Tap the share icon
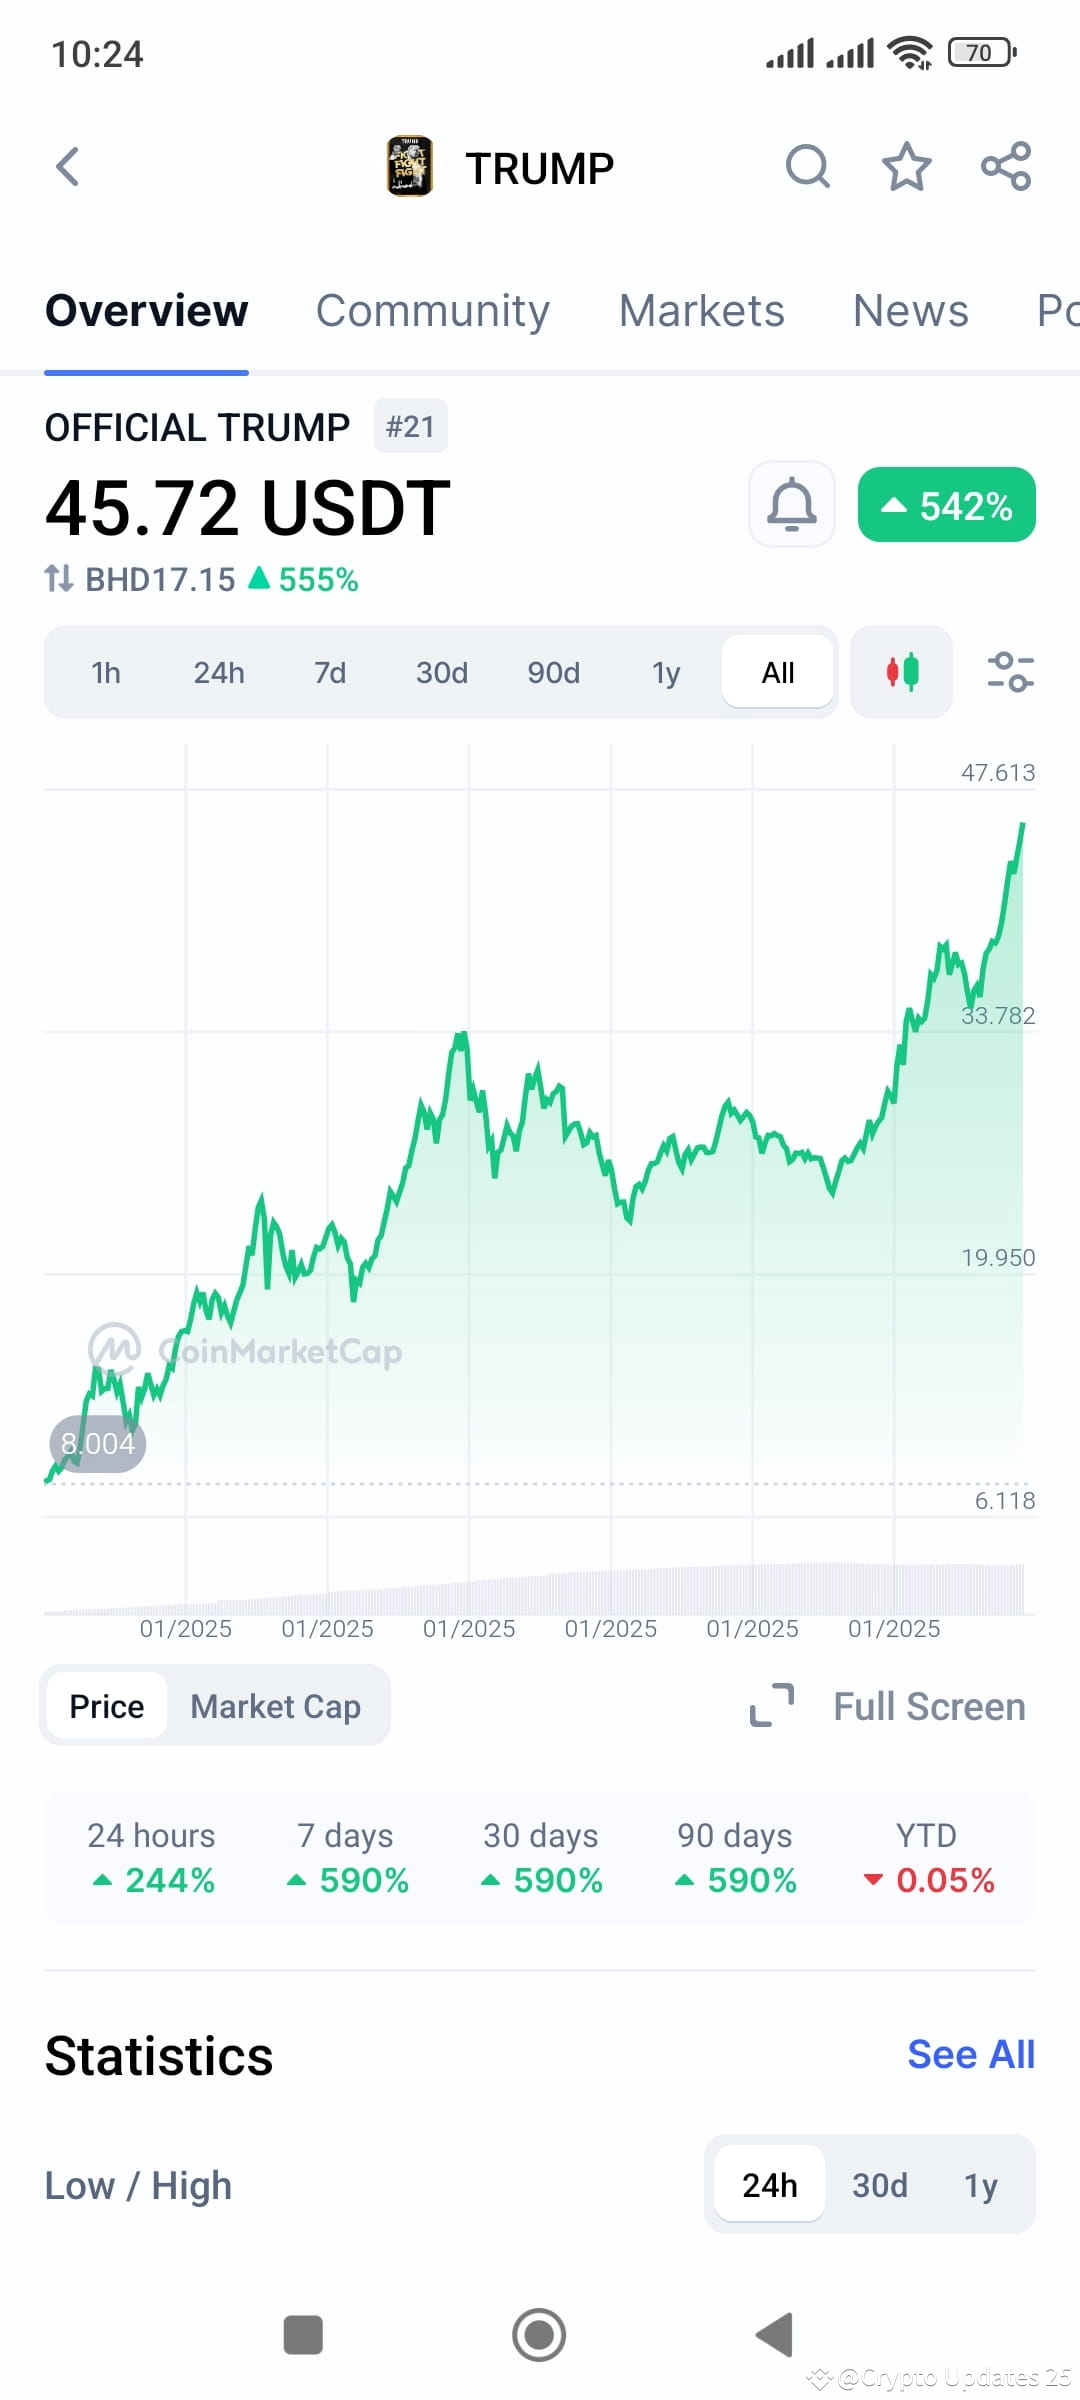Screen dimensions: 1080x2400 click(x=1006, y=167)
